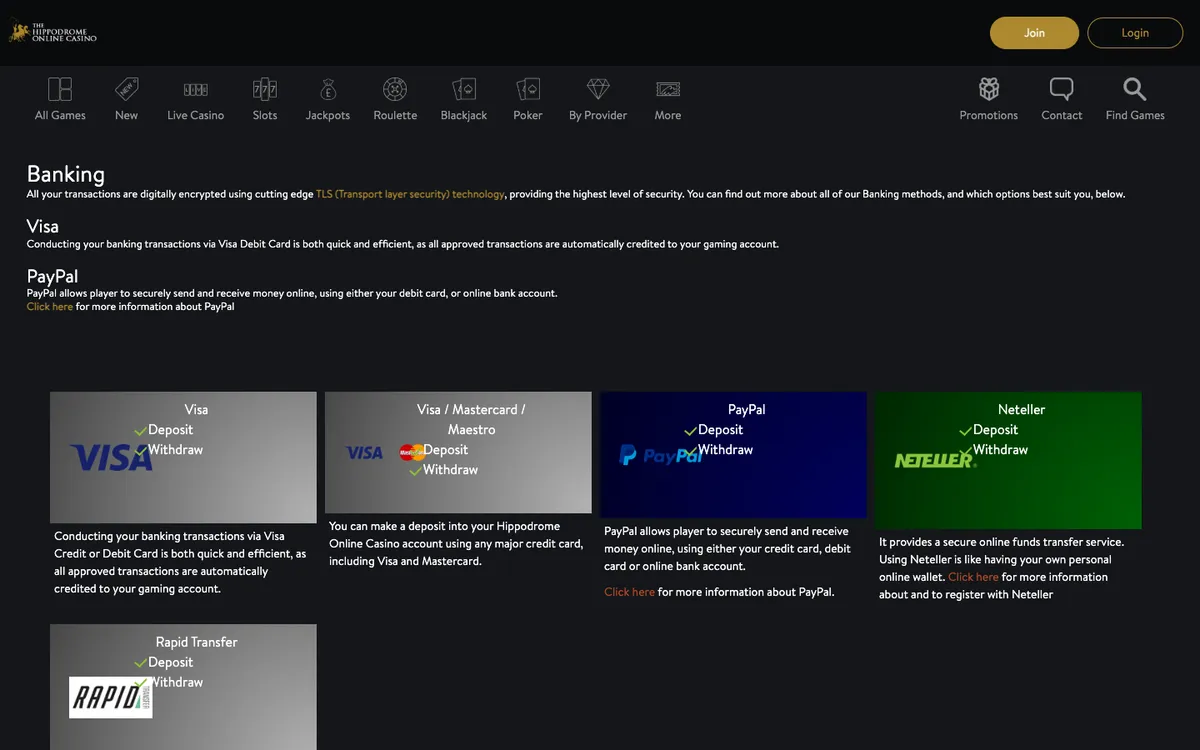Open the Jackpots money bag icon
This screenshot has width=1200, height=750.
[x=328, y=89]
